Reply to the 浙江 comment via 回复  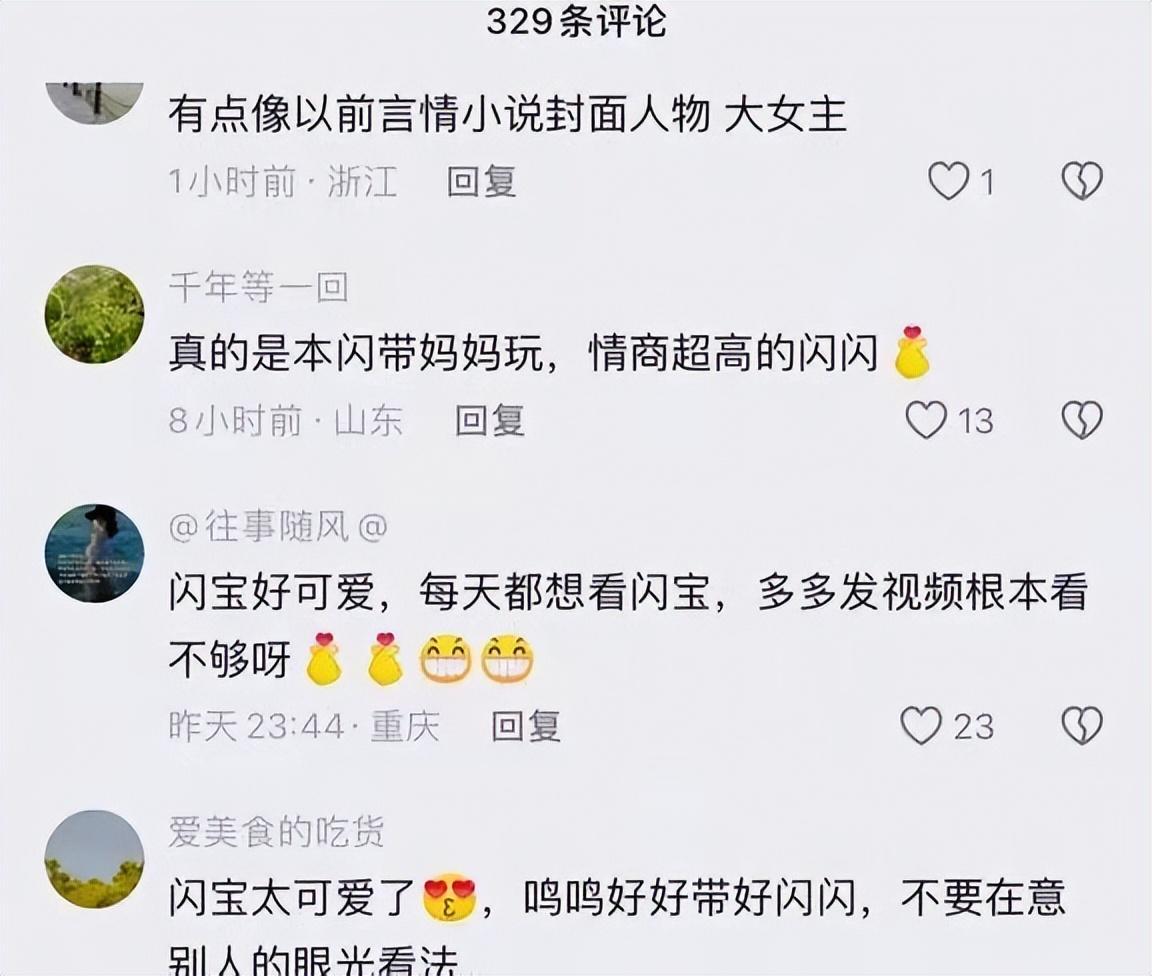click(482, 182)
